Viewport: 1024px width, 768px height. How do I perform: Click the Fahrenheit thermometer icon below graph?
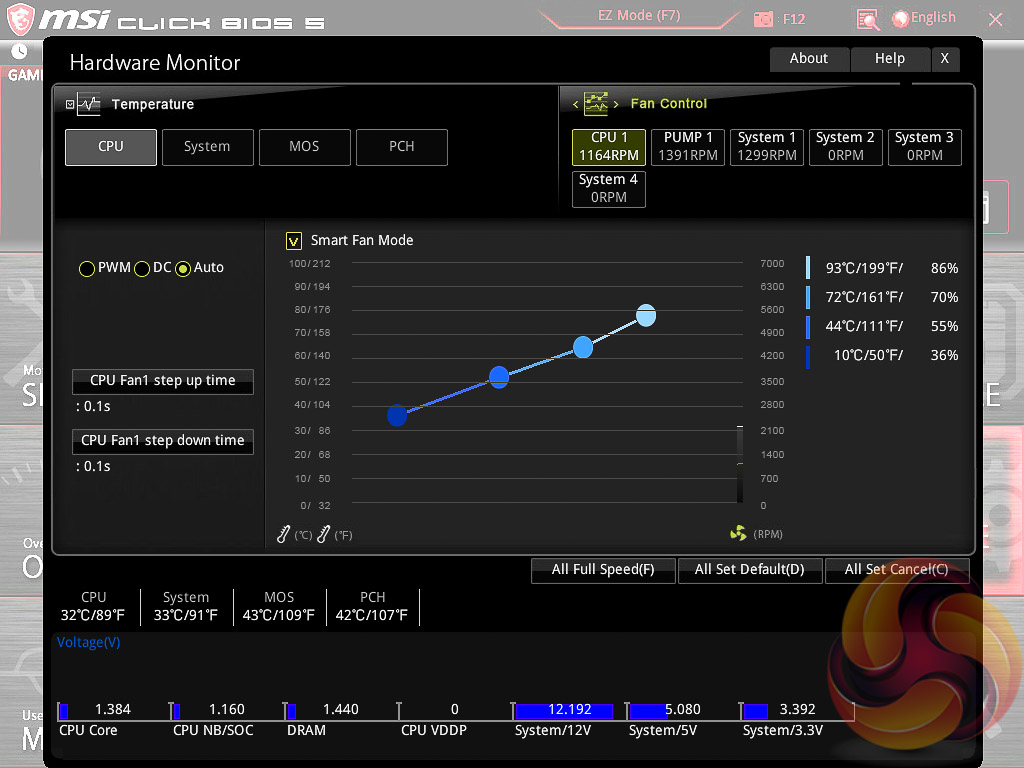pyautogui.click(x=323, y=535)
